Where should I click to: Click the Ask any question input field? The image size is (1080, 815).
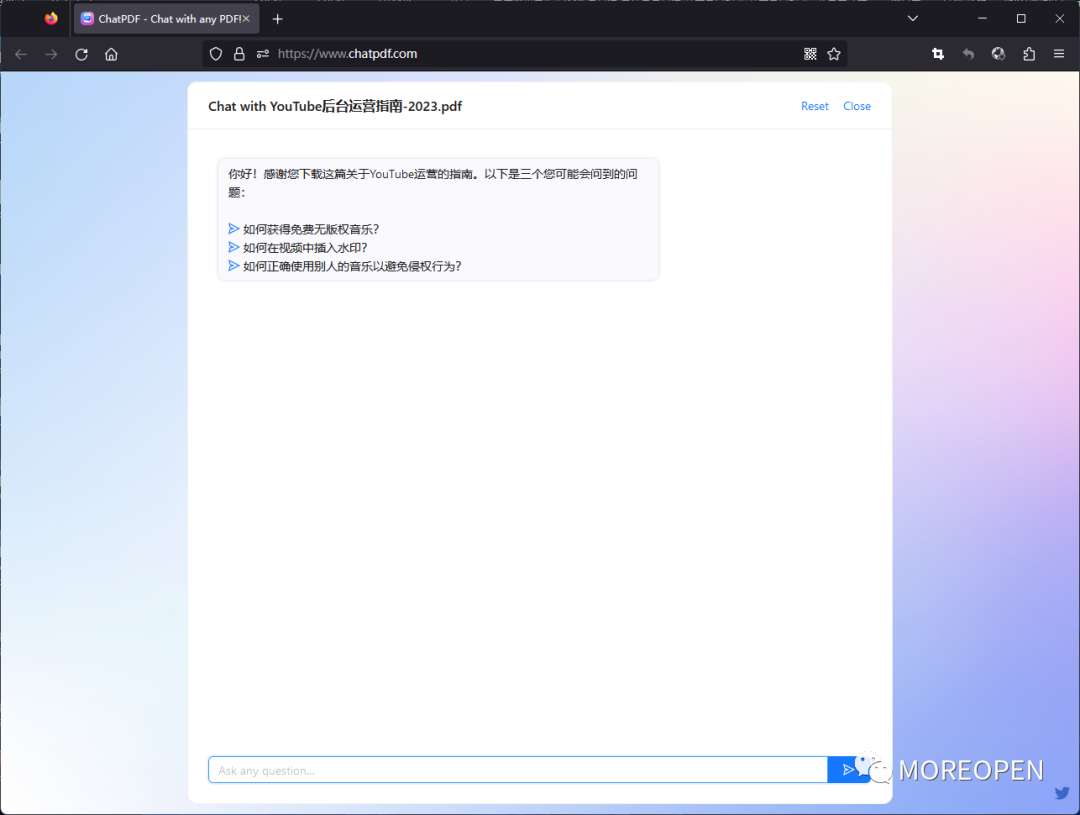(x=518, y=770)
